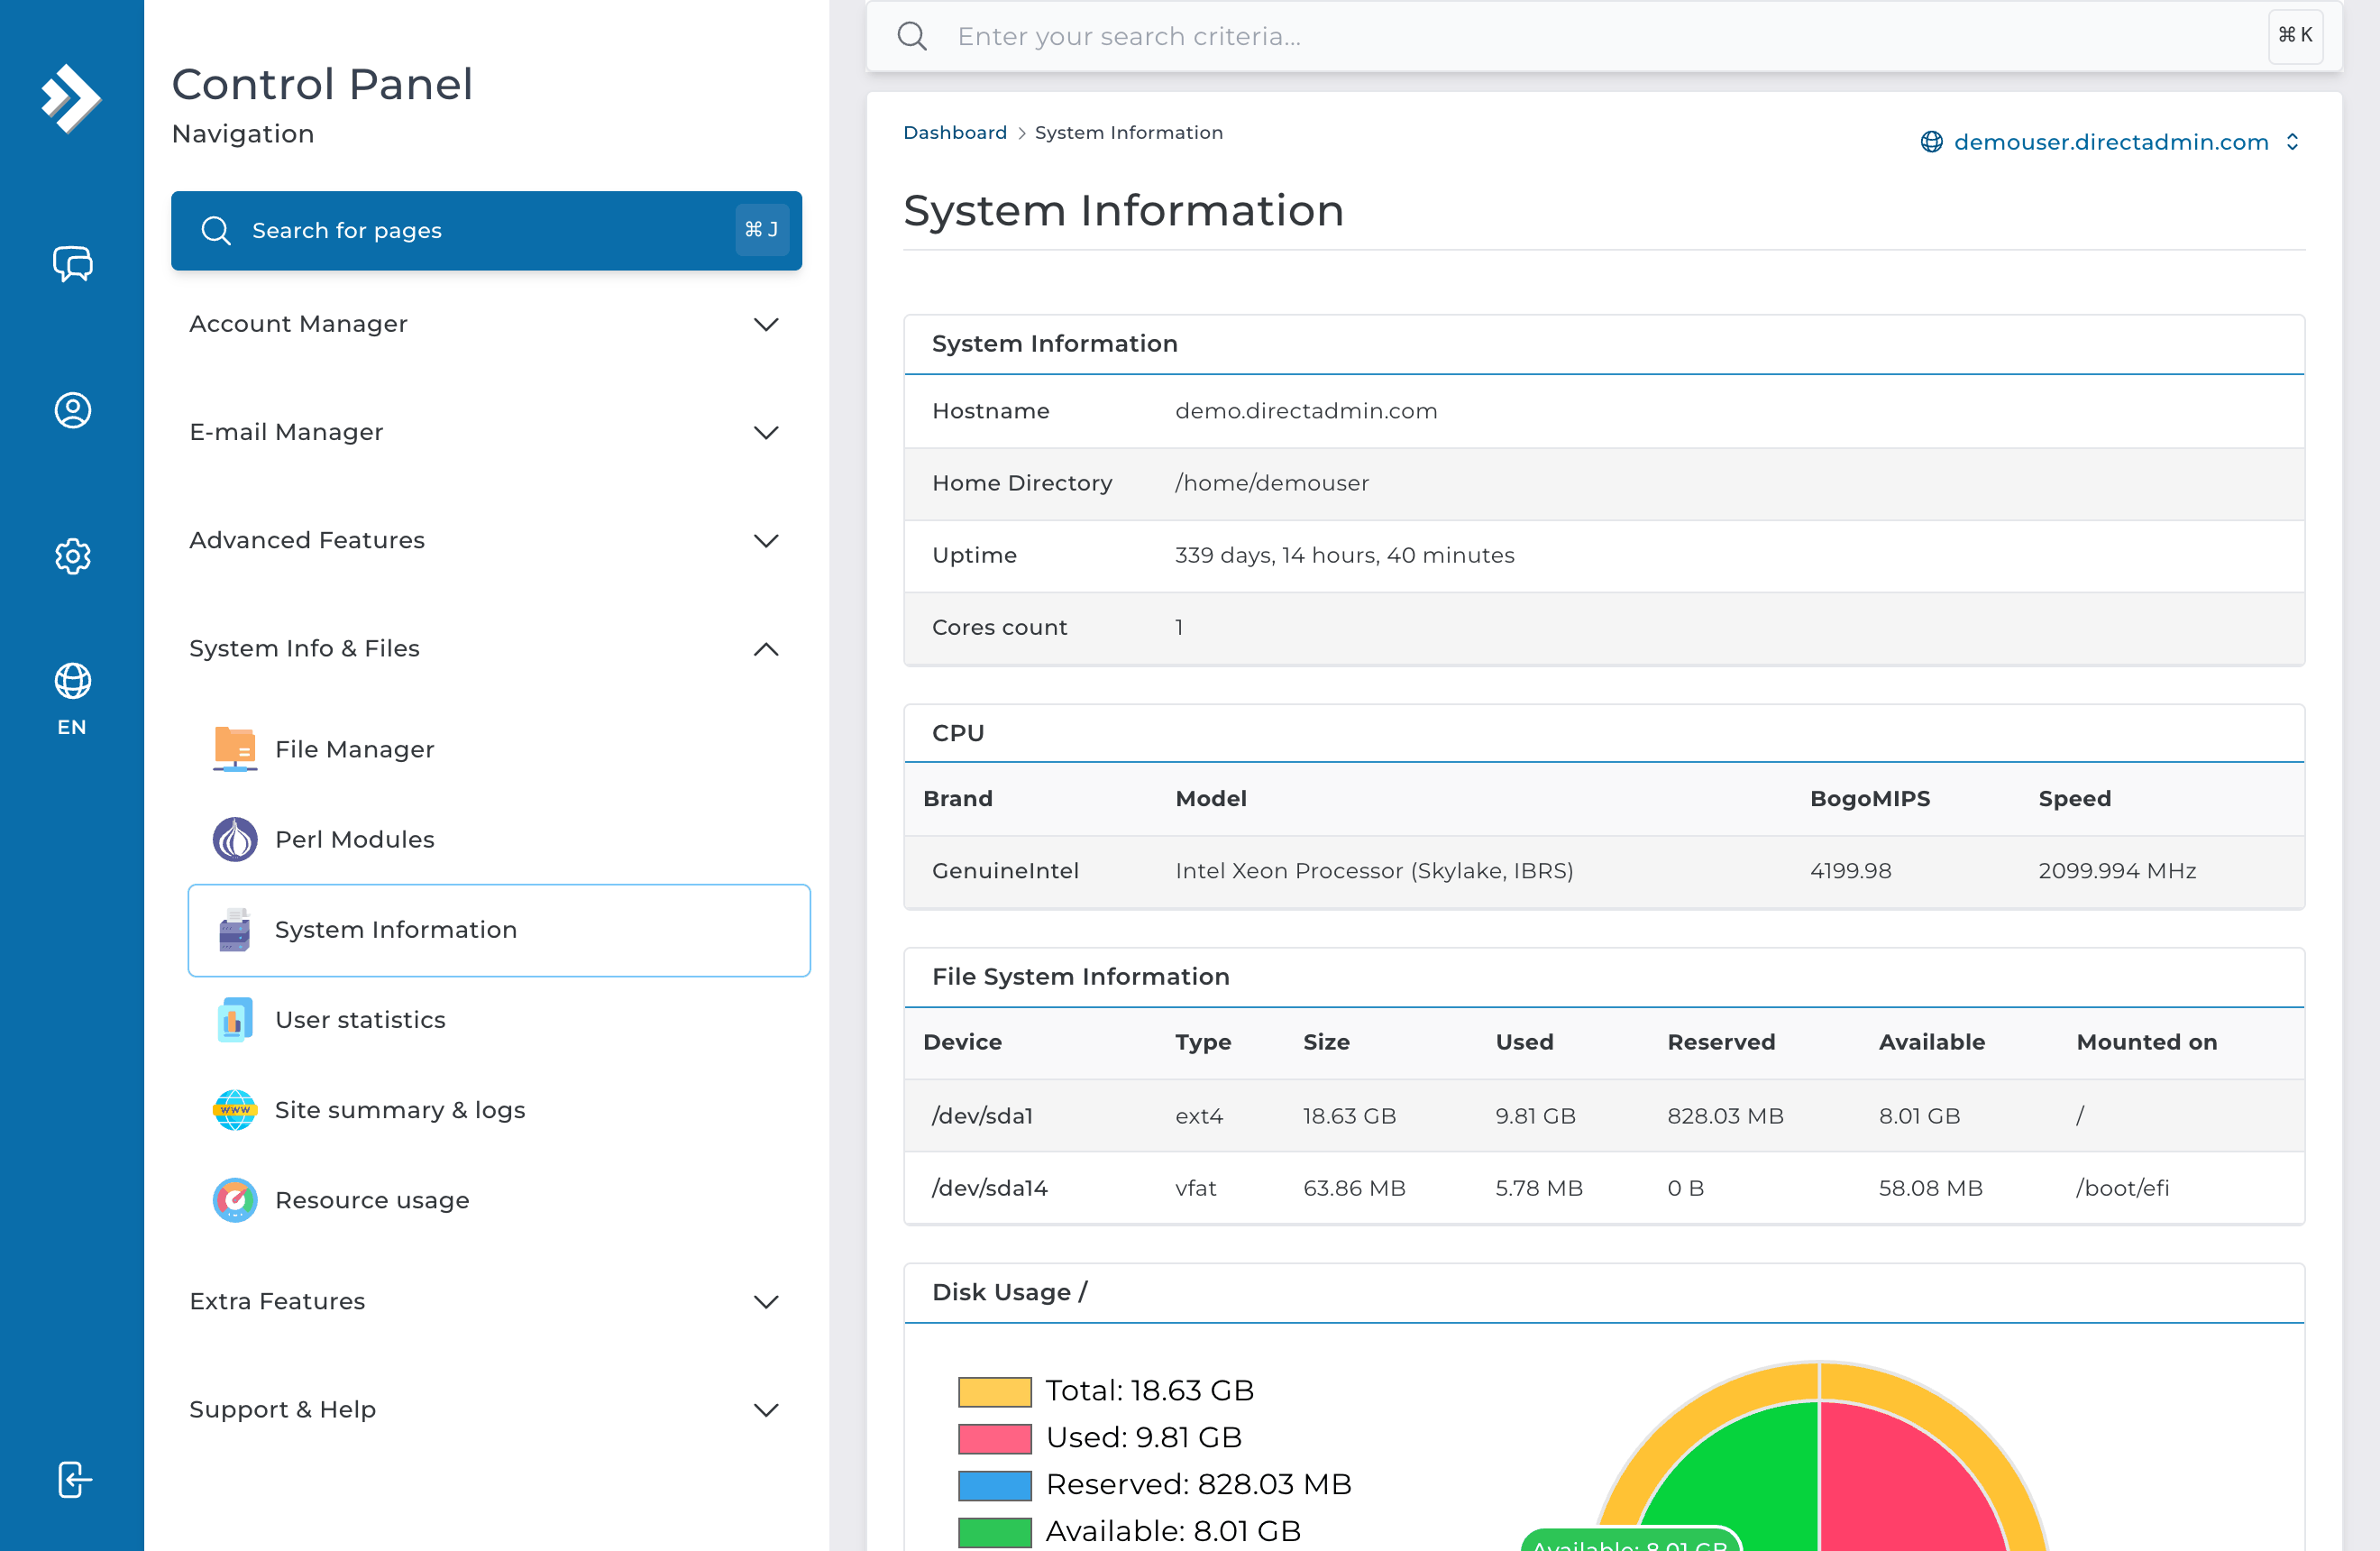Viewport: 2380px width, 1551px height.
Task: Open File Manager from navigation
Action: 499,749
